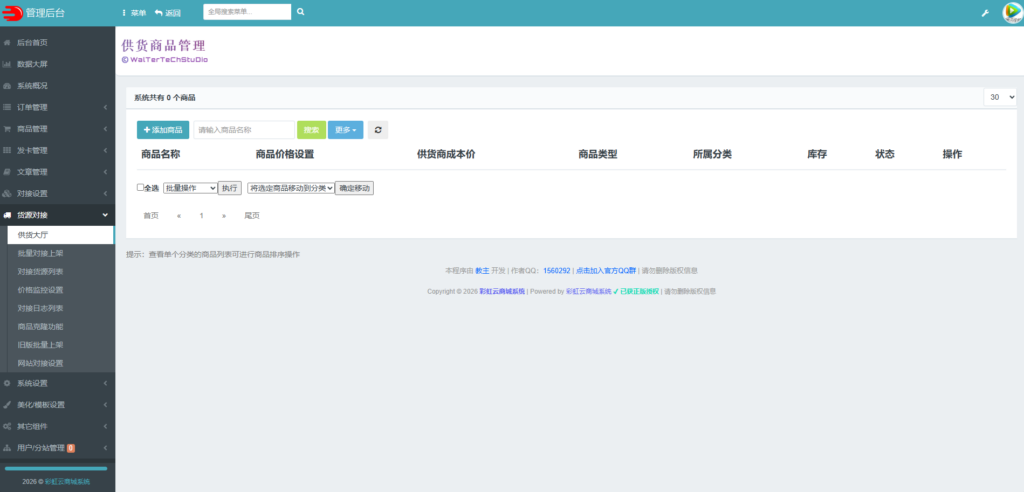Image resolution: width=1024 pixels, height=492 pixels.
Task: Click the global search magnifier icon
Action: (300, 12)
